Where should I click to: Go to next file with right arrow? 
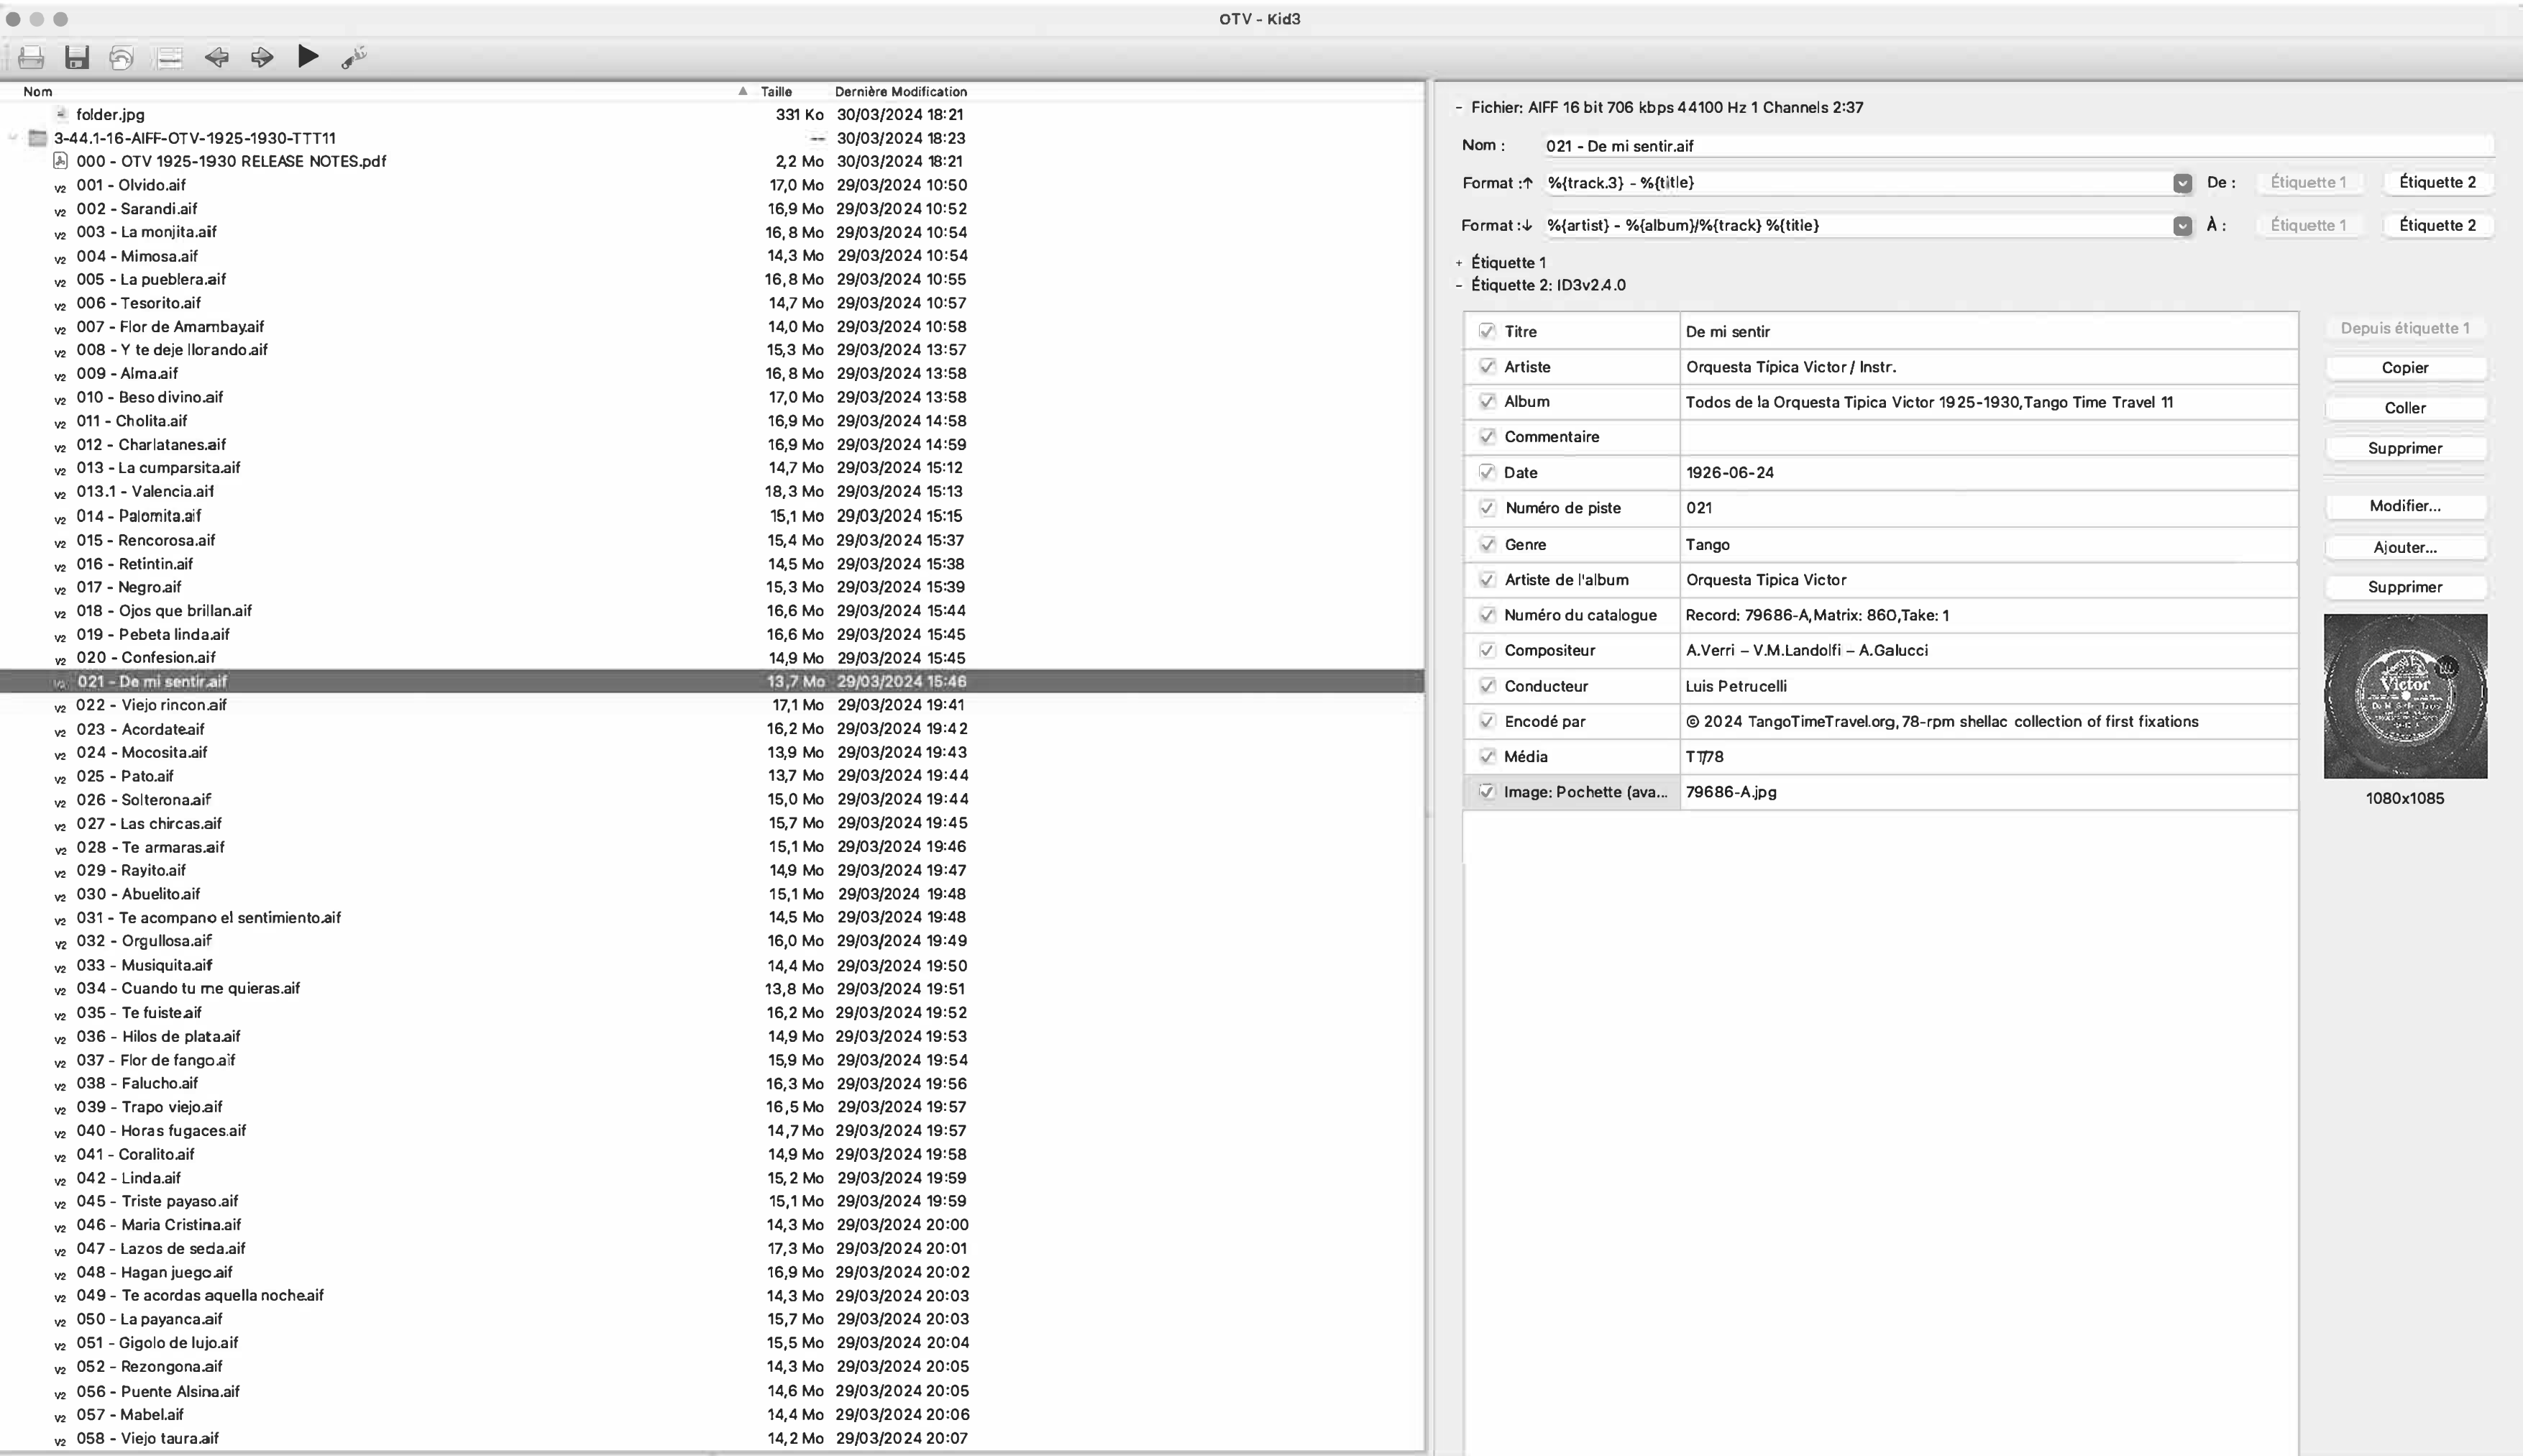click(x=262, y=57)
